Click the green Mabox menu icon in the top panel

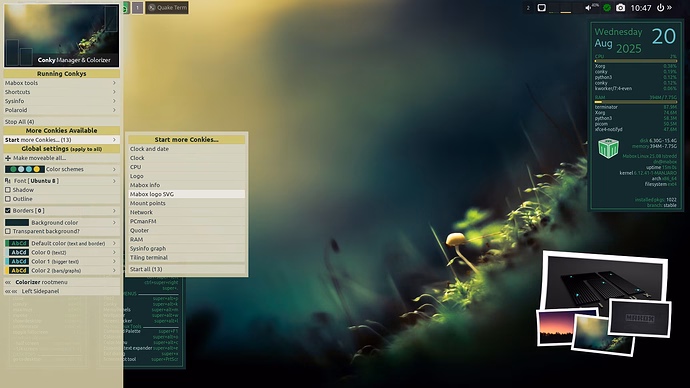[126, 7]
